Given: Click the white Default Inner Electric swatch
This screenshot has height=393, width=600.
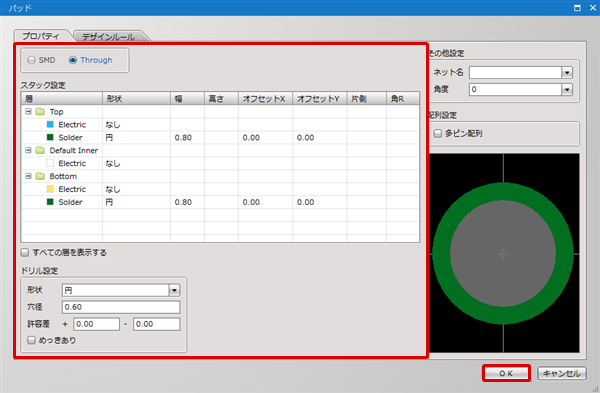Looking at the screenshot, I should 50,163.
